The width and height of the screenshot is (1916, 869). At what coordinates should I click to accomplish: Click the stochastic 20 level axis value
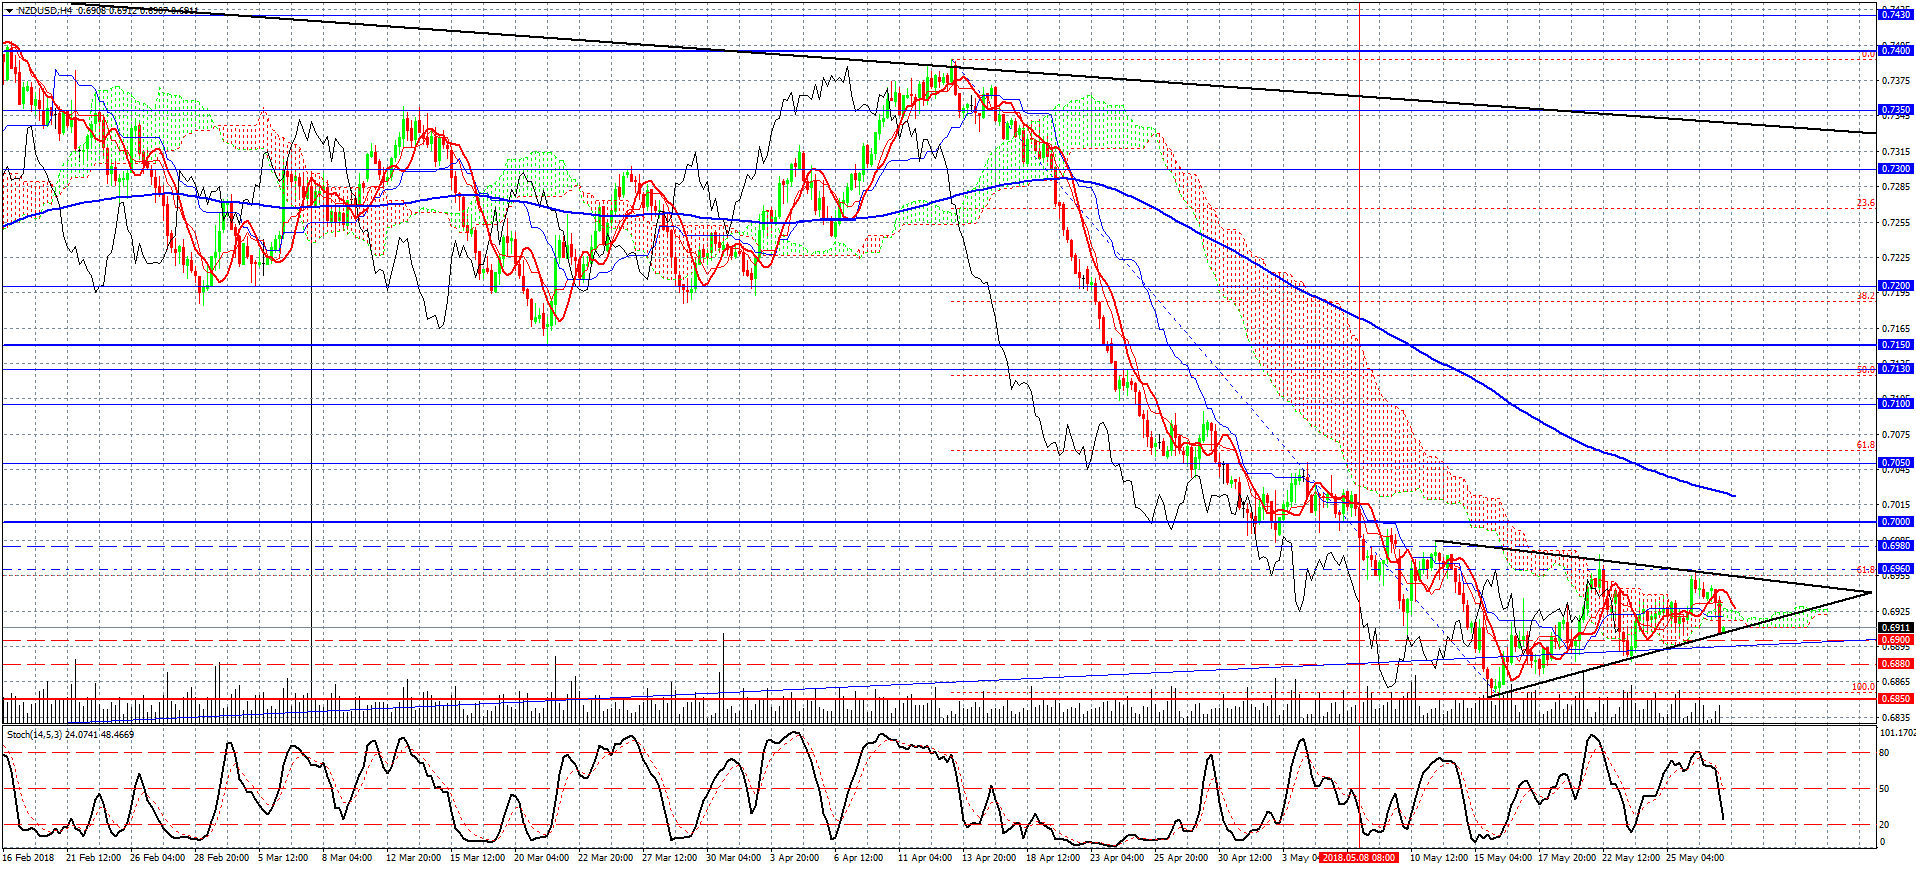click(1885, 825)
